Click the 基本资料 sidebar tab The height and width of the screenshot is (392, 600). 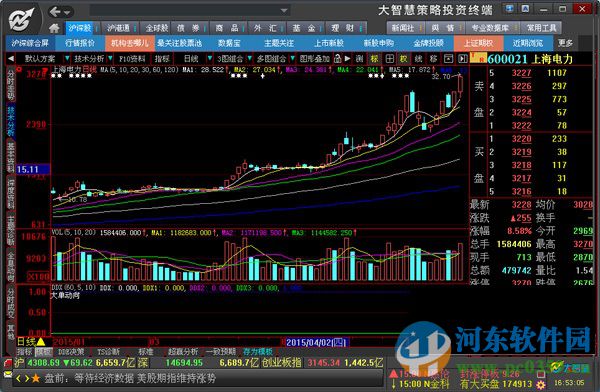[x=11, y=157]
